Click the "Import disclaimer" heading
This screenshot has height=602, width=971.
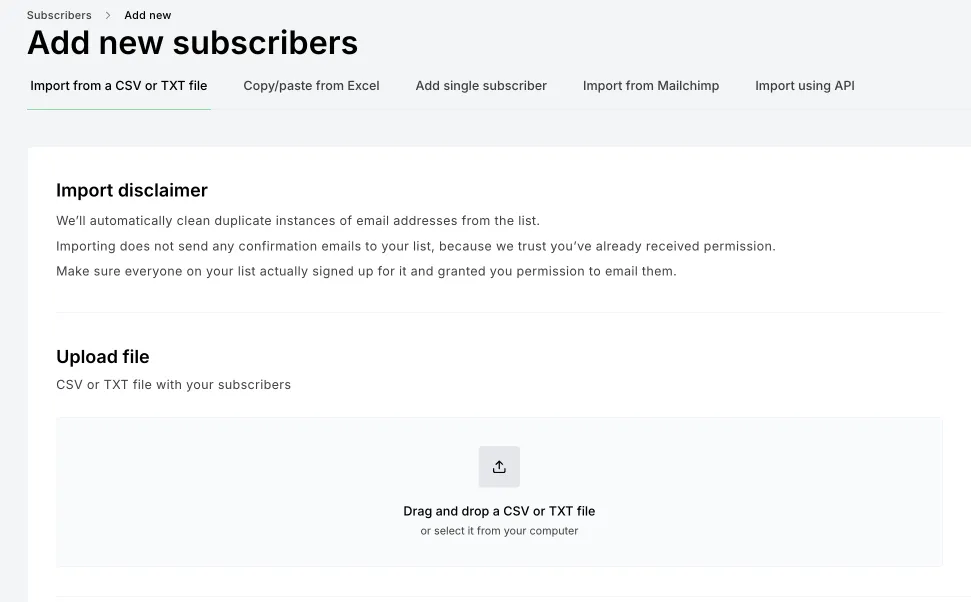click(132, 190)
